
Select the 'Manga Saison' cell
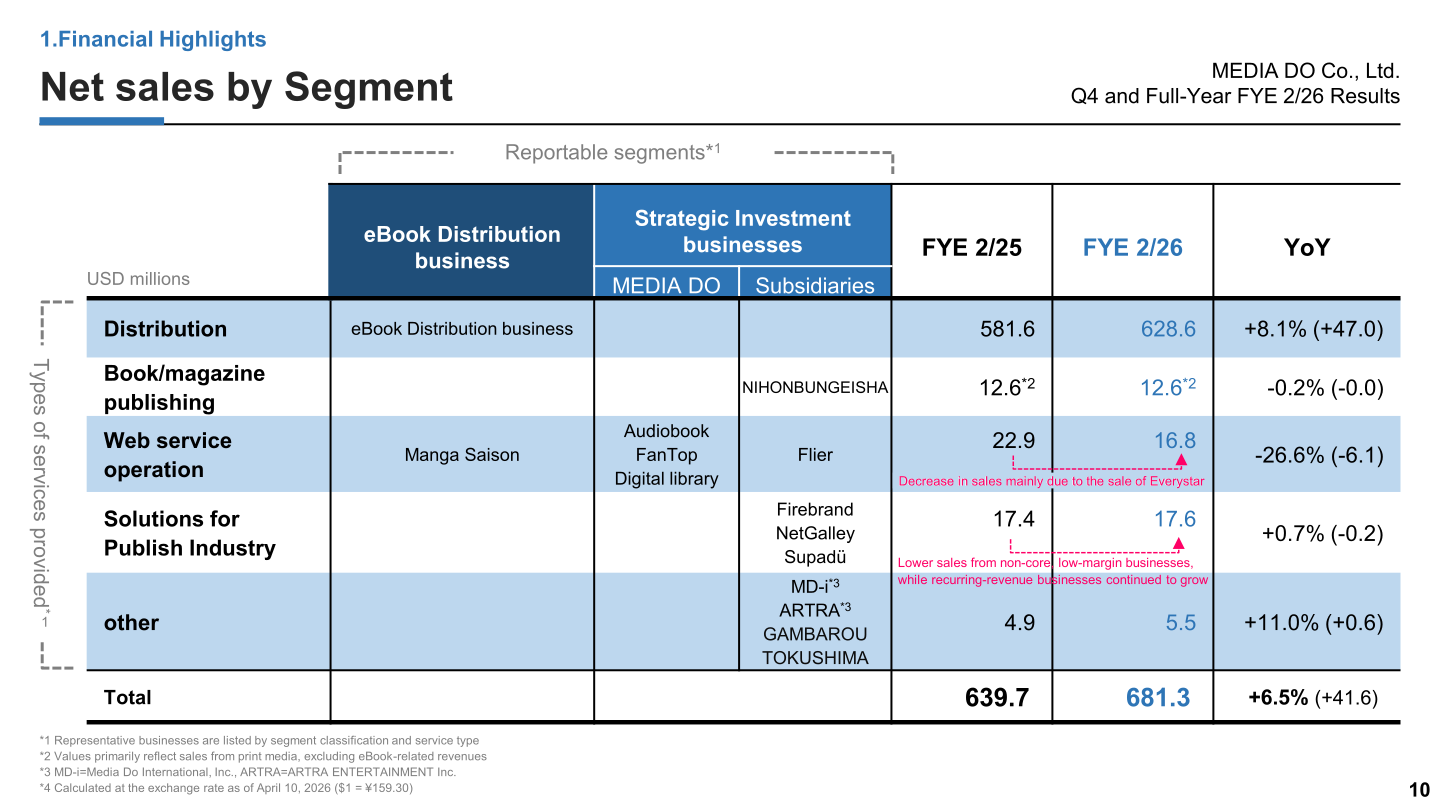462,455
